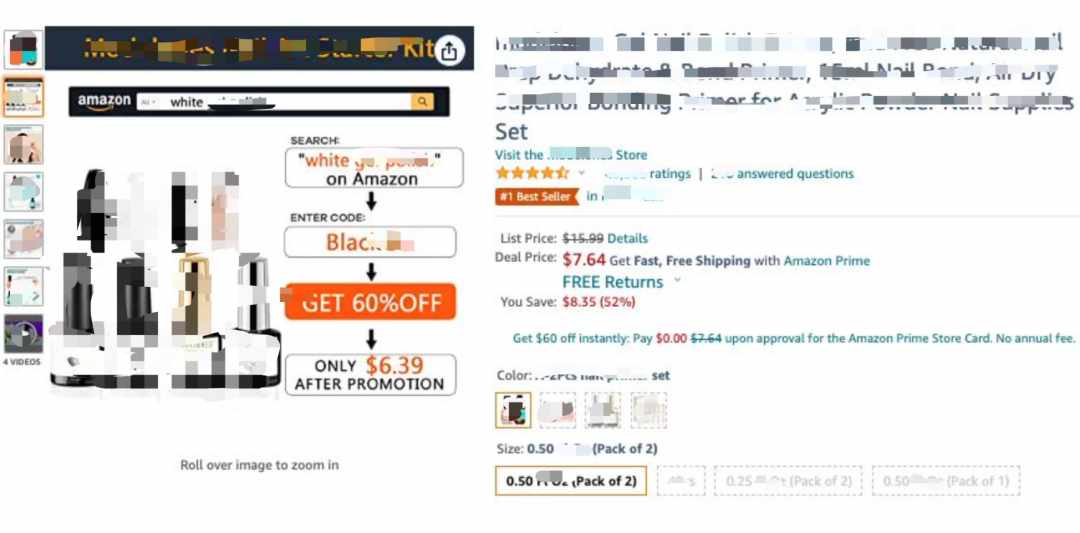The image size is (1080, 533).
Task: Select the 0.50 (Pack of 1) size option
Action: [x=946, y=481]
